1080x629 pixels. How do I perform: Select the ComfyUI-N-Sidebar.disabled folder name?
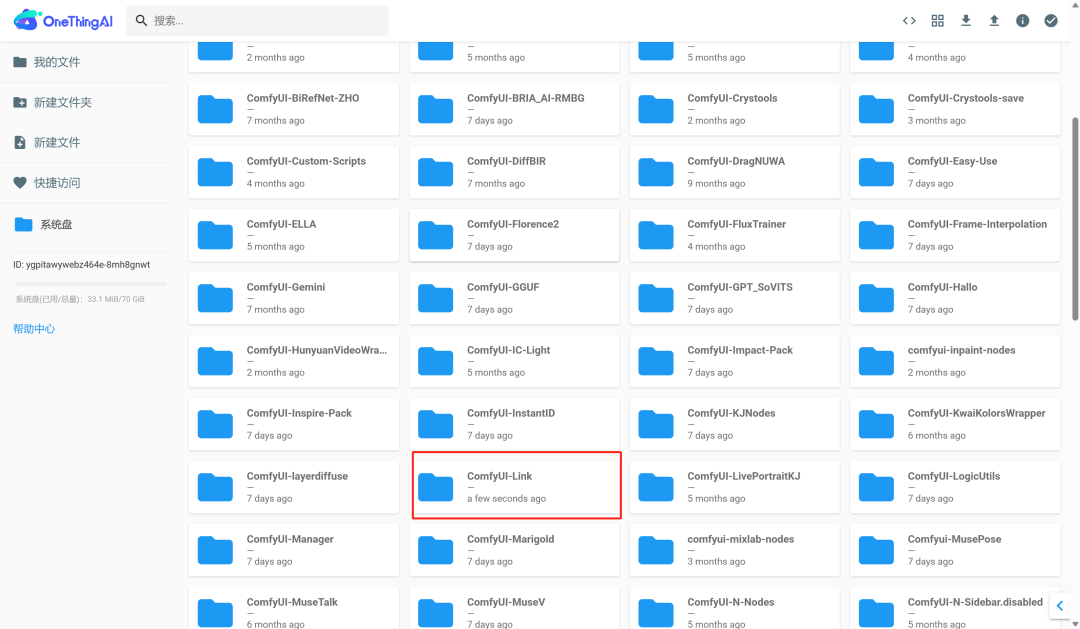tap(975, 602)
